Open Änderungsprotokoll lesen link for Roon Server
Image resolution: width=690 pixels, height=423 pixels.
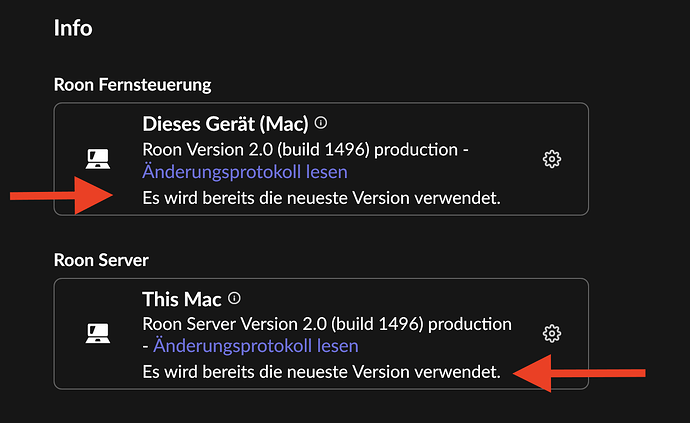[256, 346]
